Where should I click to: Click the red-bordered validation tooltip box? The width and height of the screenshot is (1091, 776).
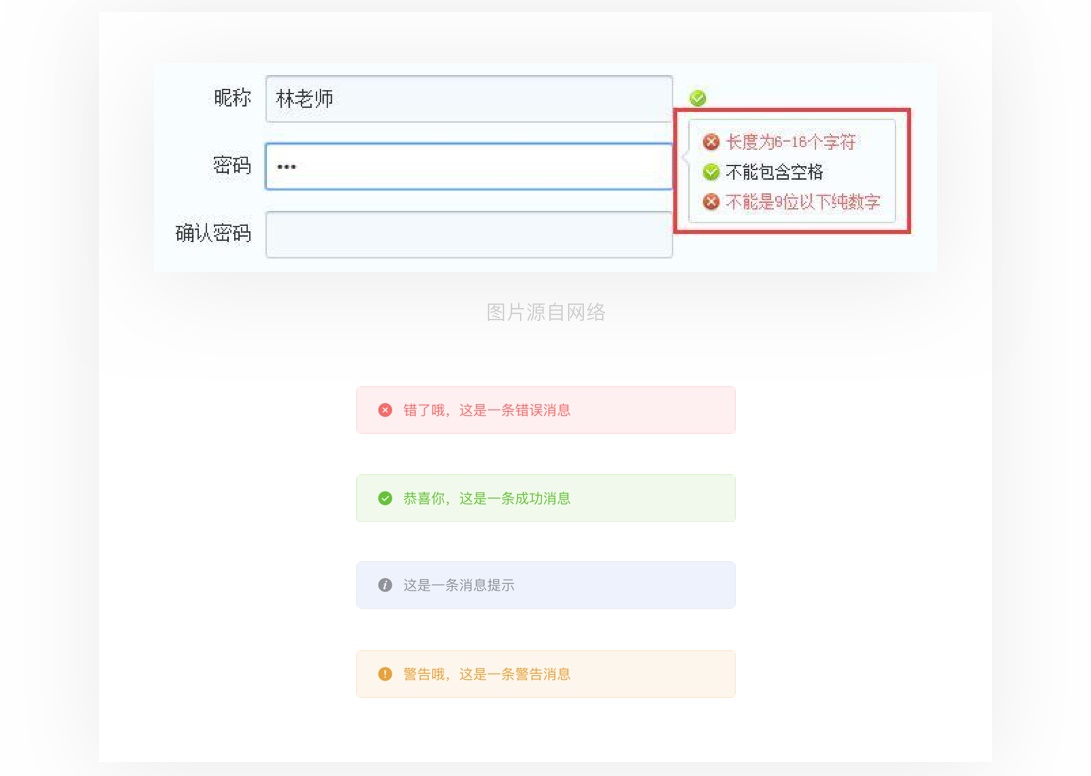point(792,172)
